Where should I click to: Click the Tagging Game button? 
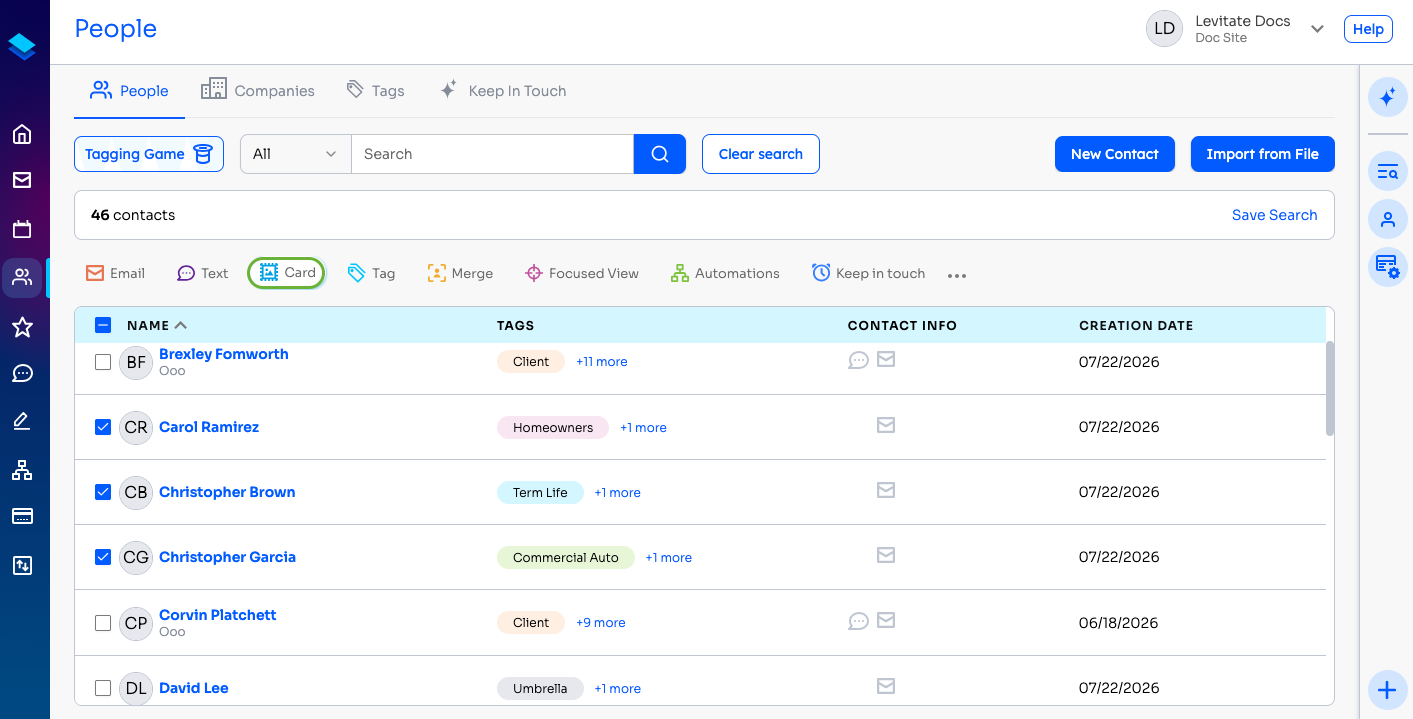point(149,154)
